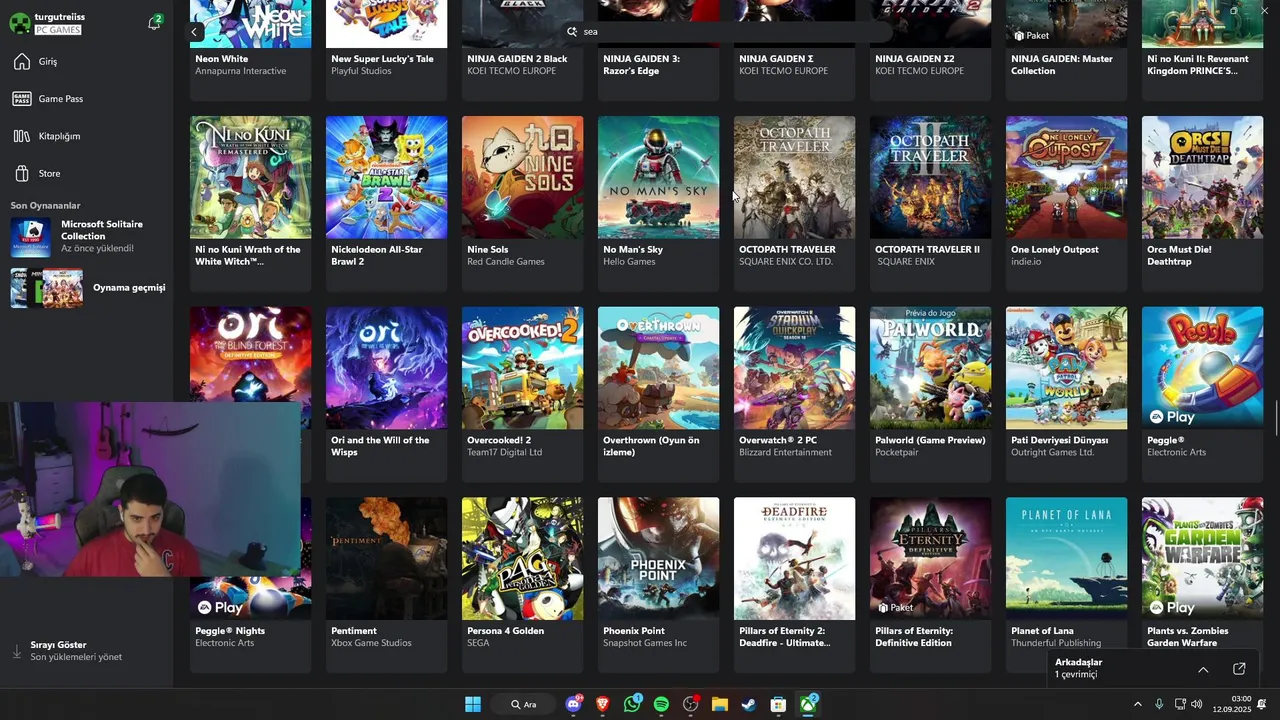Open File Explorer from the taskbar
This screenshot has width=1280, height=720.
click(x=719, y=705)
